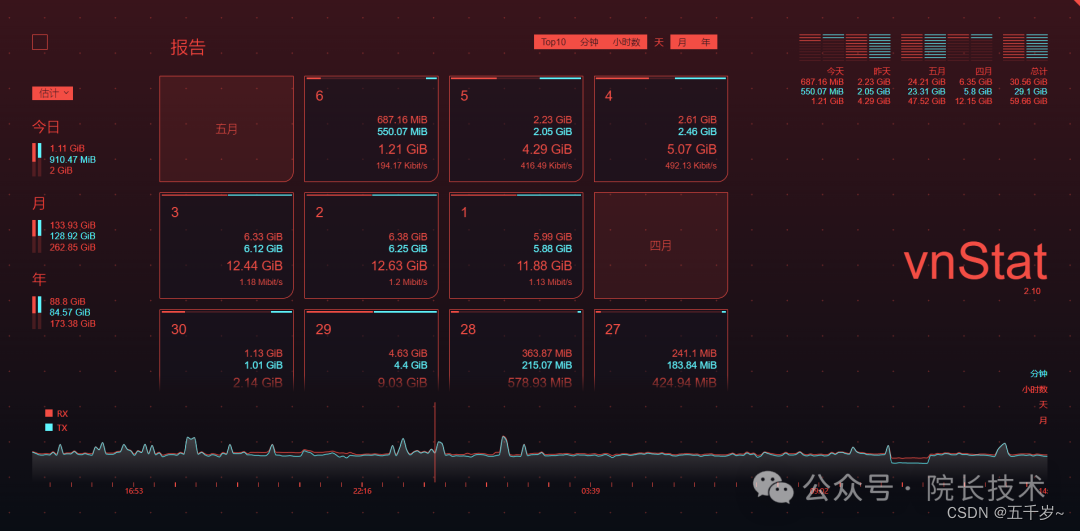Click the 5.07 GiB total on day 4

[692, 149]
